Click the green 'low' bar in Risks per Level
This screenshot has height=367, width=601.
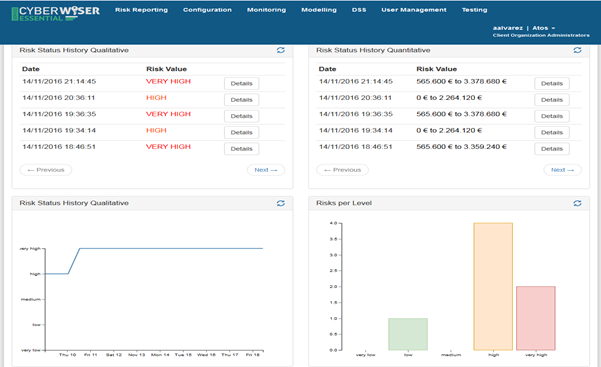pos(408,334)
